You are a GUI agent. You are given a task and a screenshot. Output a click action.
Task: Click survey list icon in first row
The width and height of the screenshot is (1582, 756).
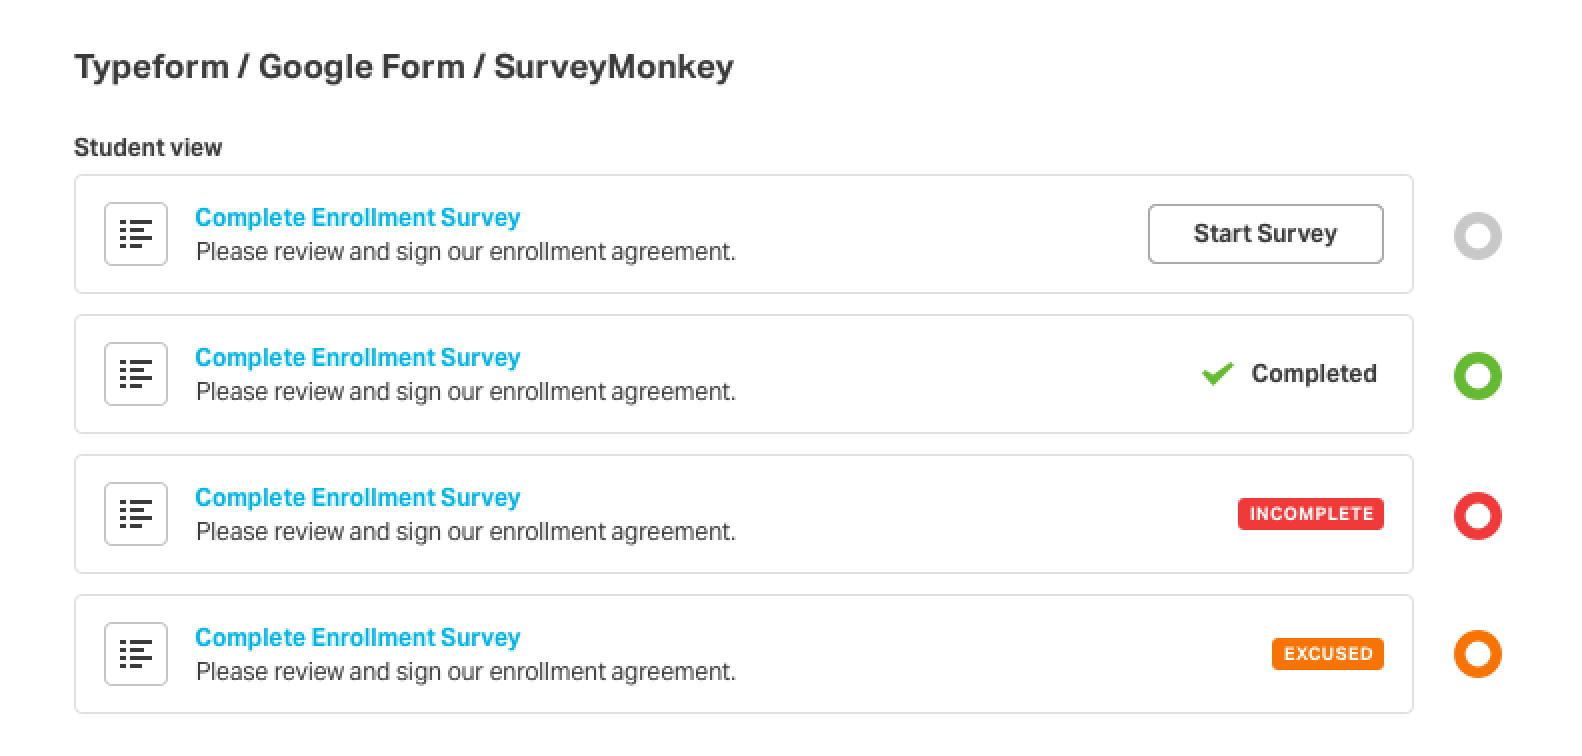pyautogui.click(x=136, y=234)
